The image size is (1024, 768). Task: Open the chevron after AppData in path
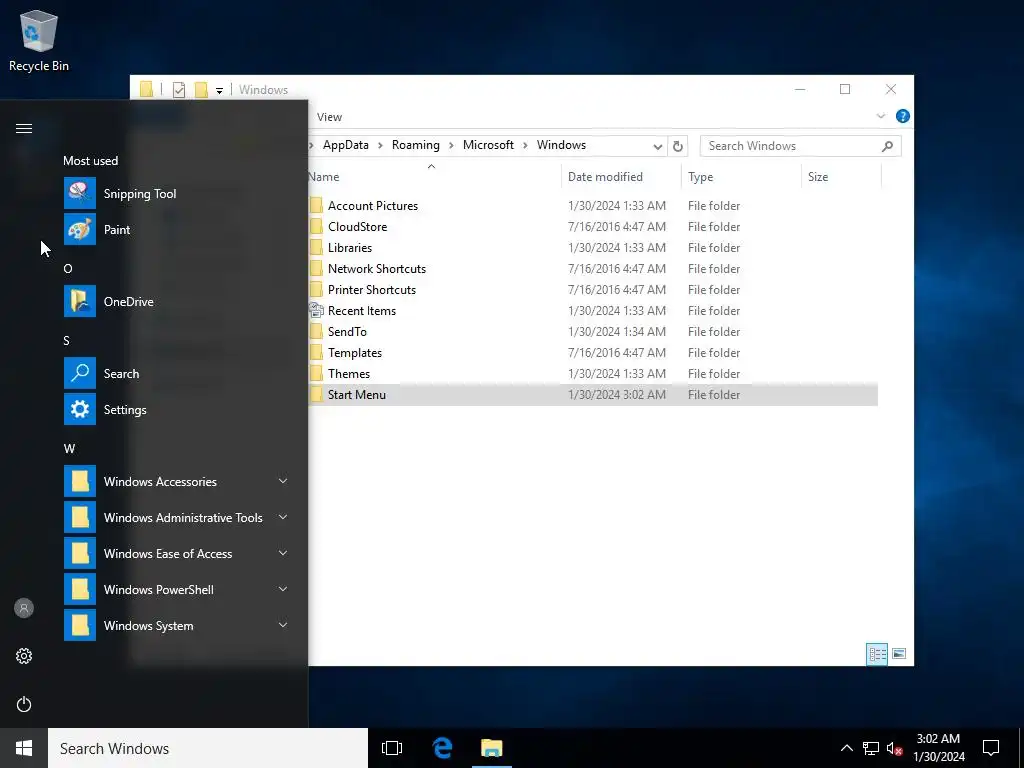tap(380, 145)
